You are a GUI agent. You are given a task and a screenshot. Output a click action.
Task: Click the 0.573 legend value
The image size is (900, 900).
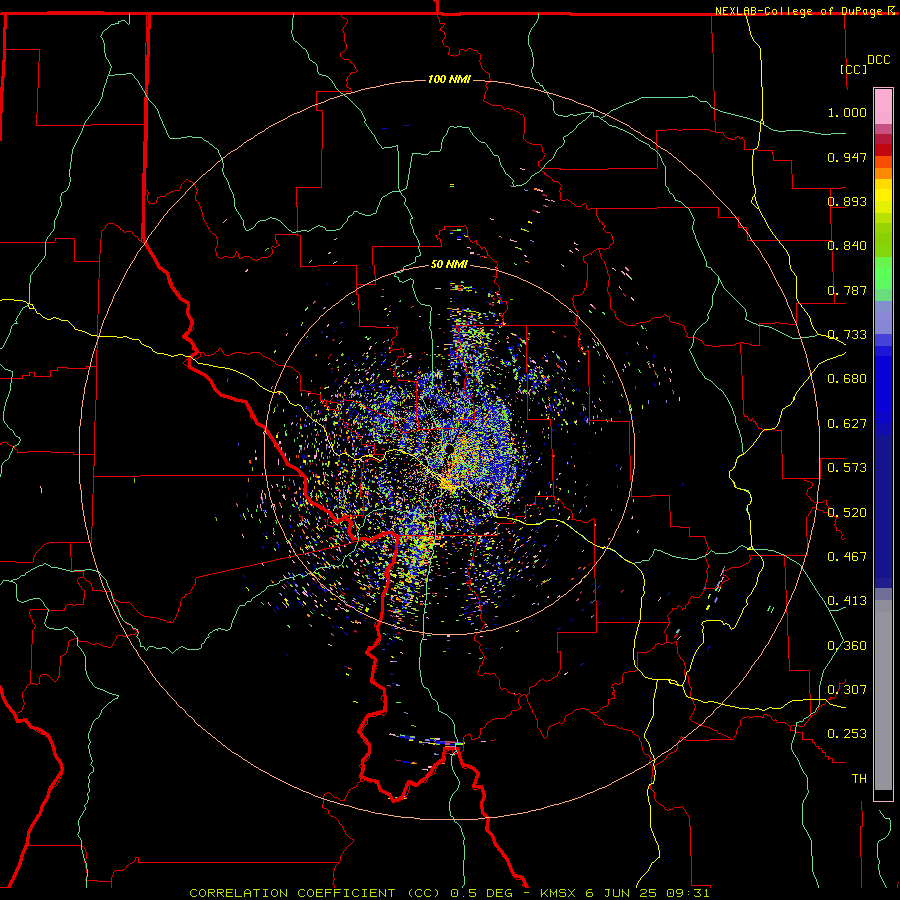[847, 468]
